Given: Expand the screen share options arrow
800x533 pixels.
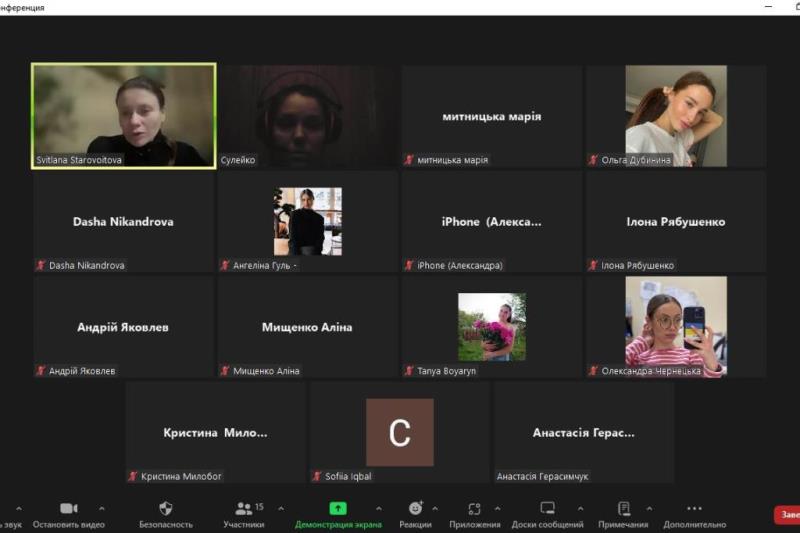Looking at the screenshot, I should [379, 509].
